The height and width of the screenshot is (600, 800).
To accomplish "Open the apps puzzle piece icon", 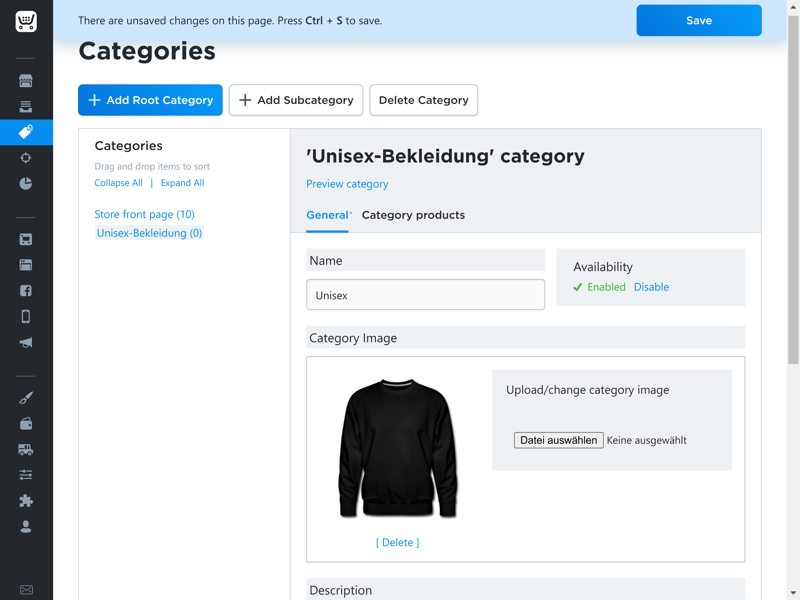I will click(26, 501).
